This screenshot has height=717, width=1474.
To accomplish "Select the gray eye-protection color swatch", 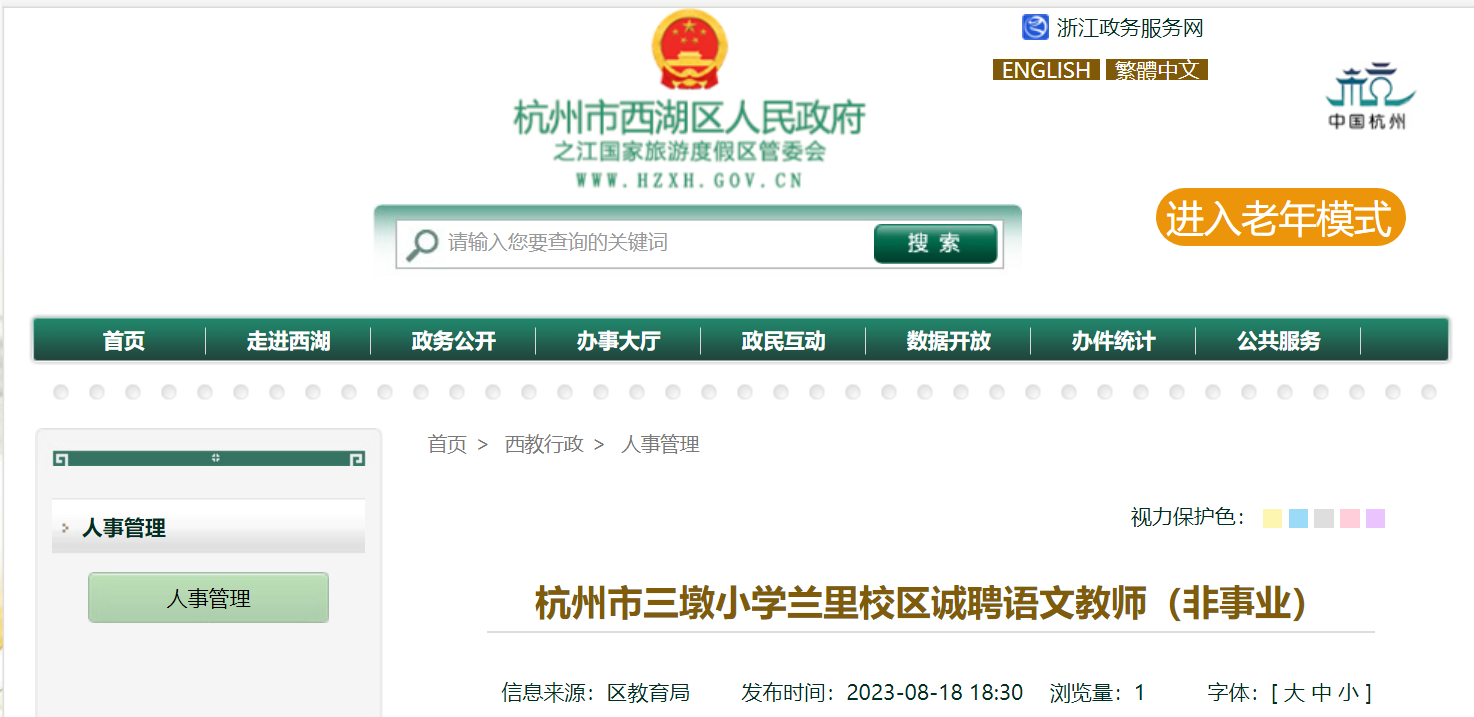I will coord(1324,518).
